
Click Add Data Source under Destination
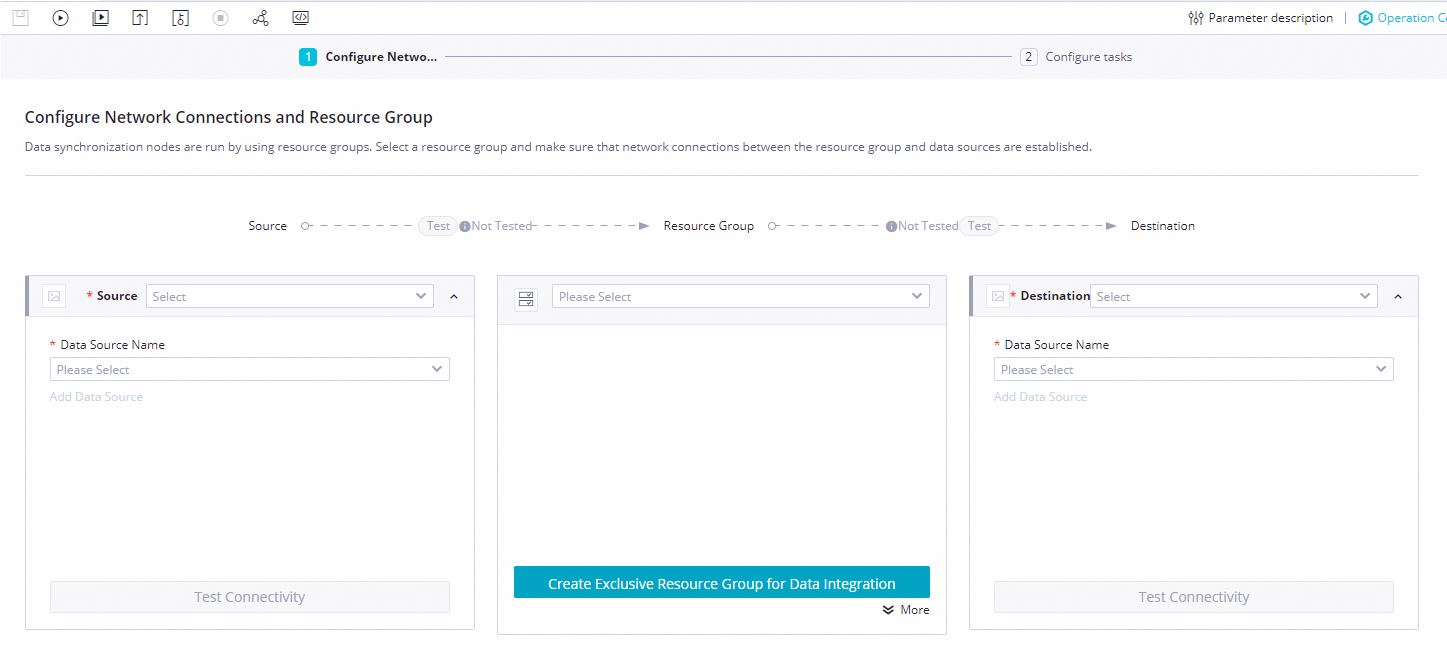click(1040, 397)
